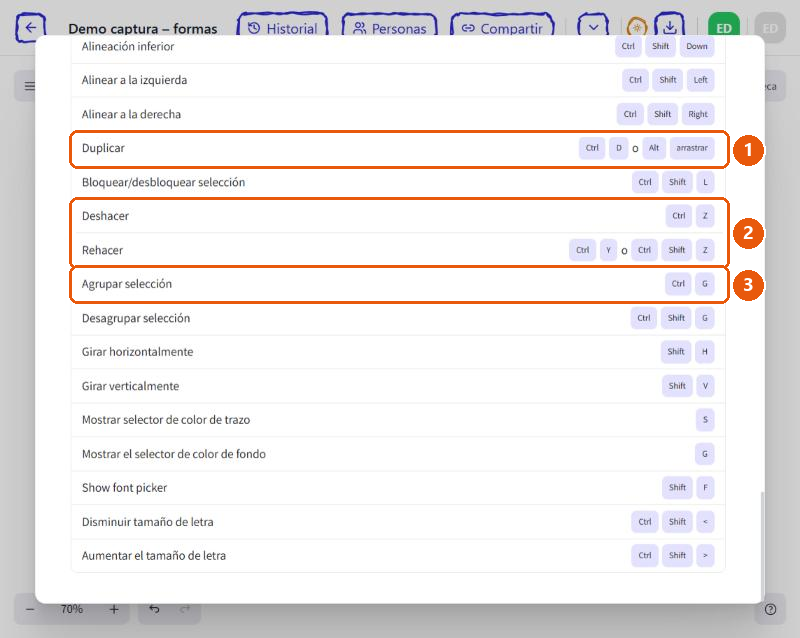The width and height of the screenshot is (800, 638).
Task: Click "Aumentar el tamaño de letra" label
Action: pyautogui.click(x=154, y=555)
